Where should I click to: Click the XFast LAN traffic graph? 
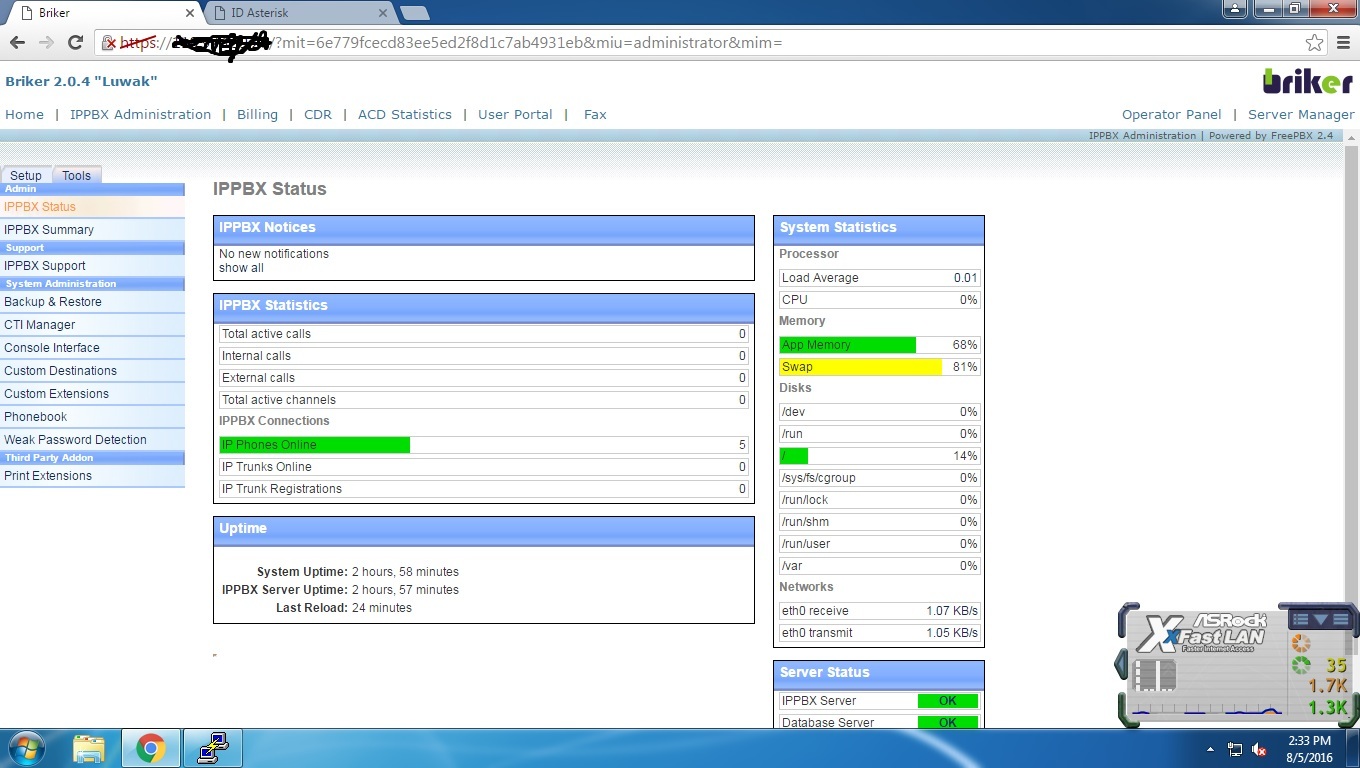pyautogui.click(x=1207, y=708)
